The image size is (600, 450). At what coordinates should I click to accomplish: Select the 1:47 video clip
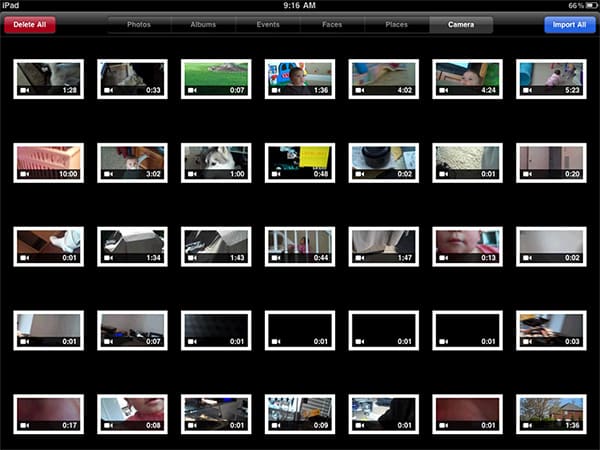click(x=384, y=247)
